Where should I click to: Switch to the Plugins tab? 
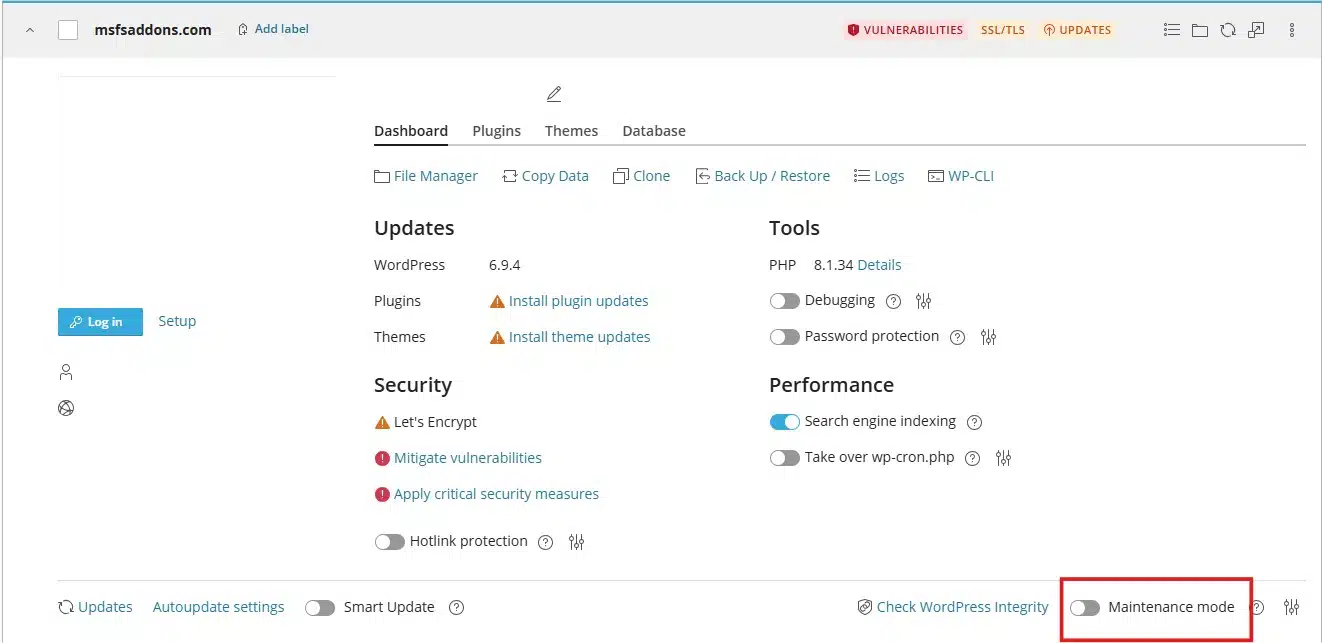click(x=496, y=130)
